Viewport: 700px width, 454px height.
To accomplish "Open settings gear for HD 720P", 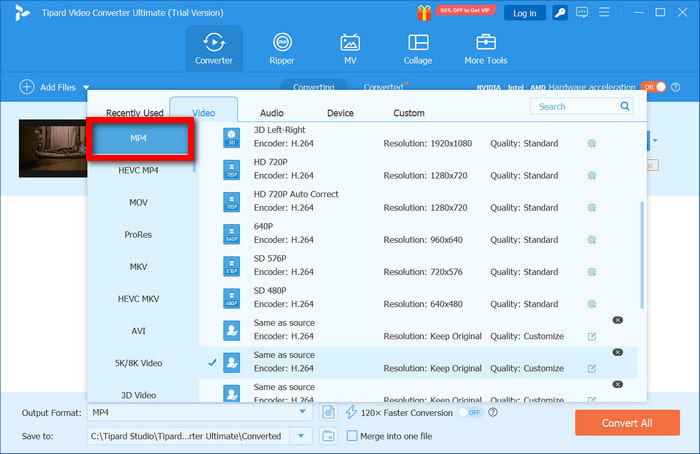I will tap(592, 175).
